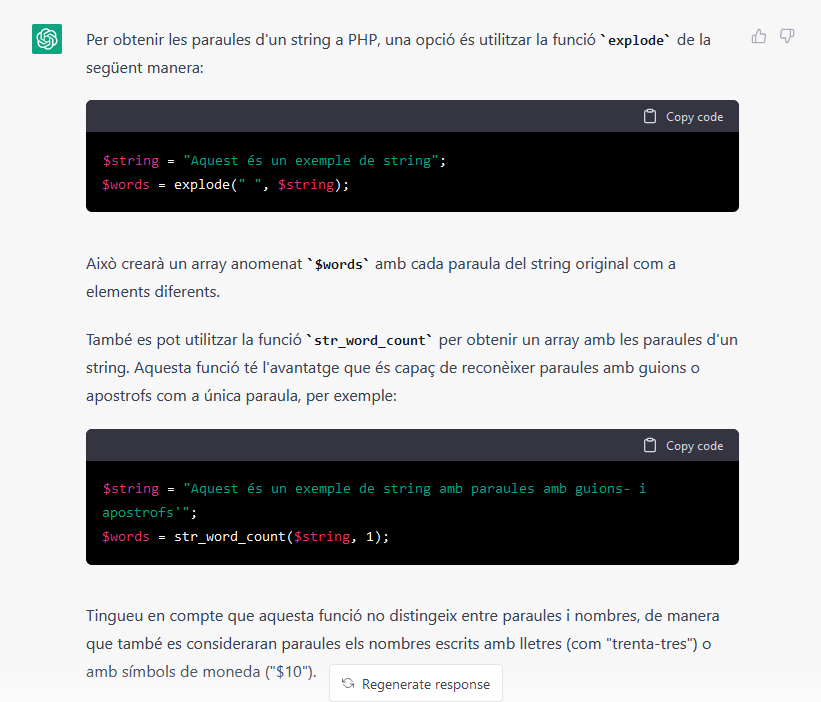Image resolution: width=821 pixels, height=702 pixels.
Task: Click the str_word_count($string, 1) code line
Action: pos(246,537)
